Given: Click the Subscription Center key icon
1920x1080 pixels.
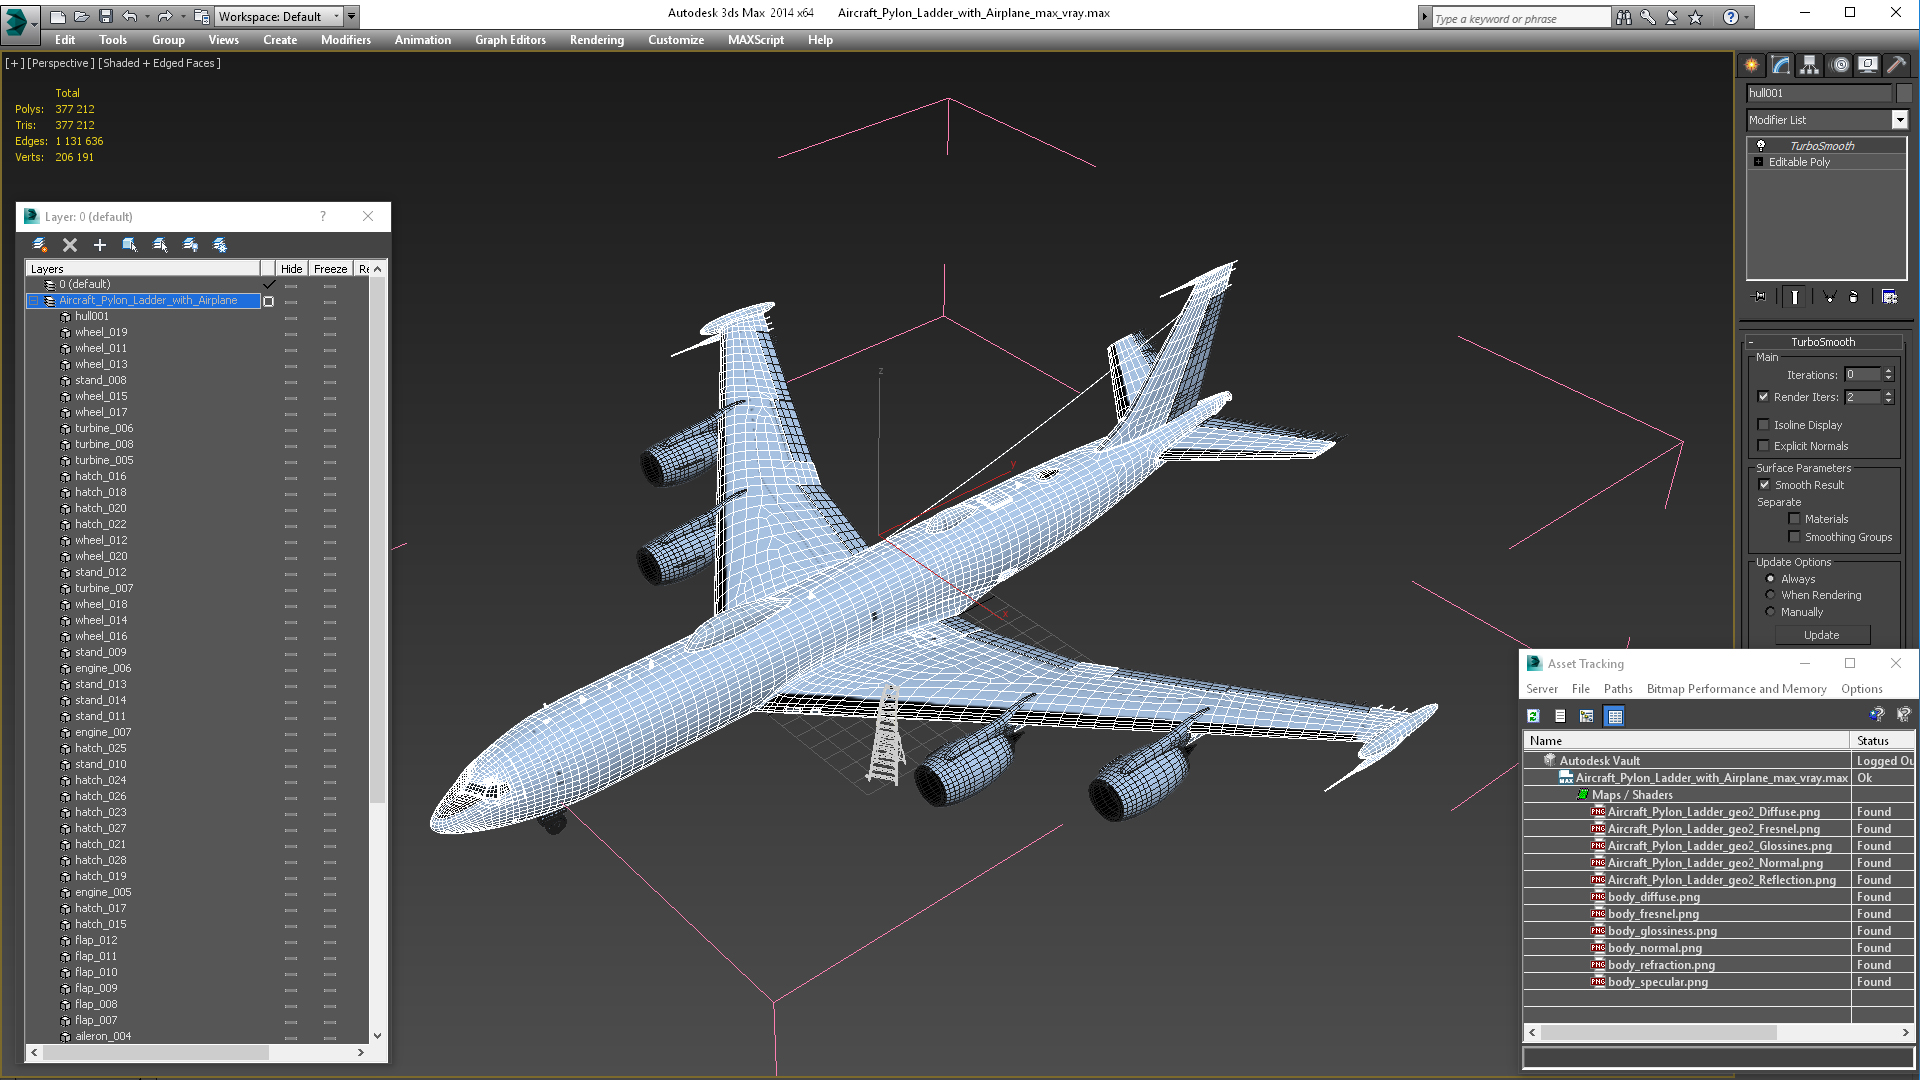Looking at the screenshot, I should coord(1647,17).
